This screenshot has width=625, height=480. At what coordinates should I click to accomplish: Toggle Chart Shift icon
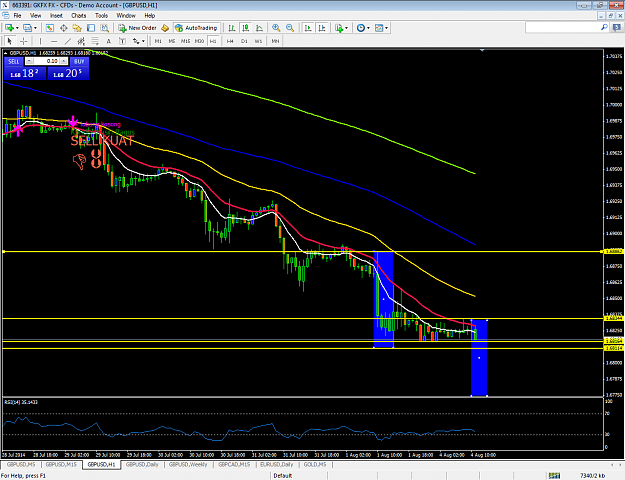pyautogui.click(x=322, y=28)
